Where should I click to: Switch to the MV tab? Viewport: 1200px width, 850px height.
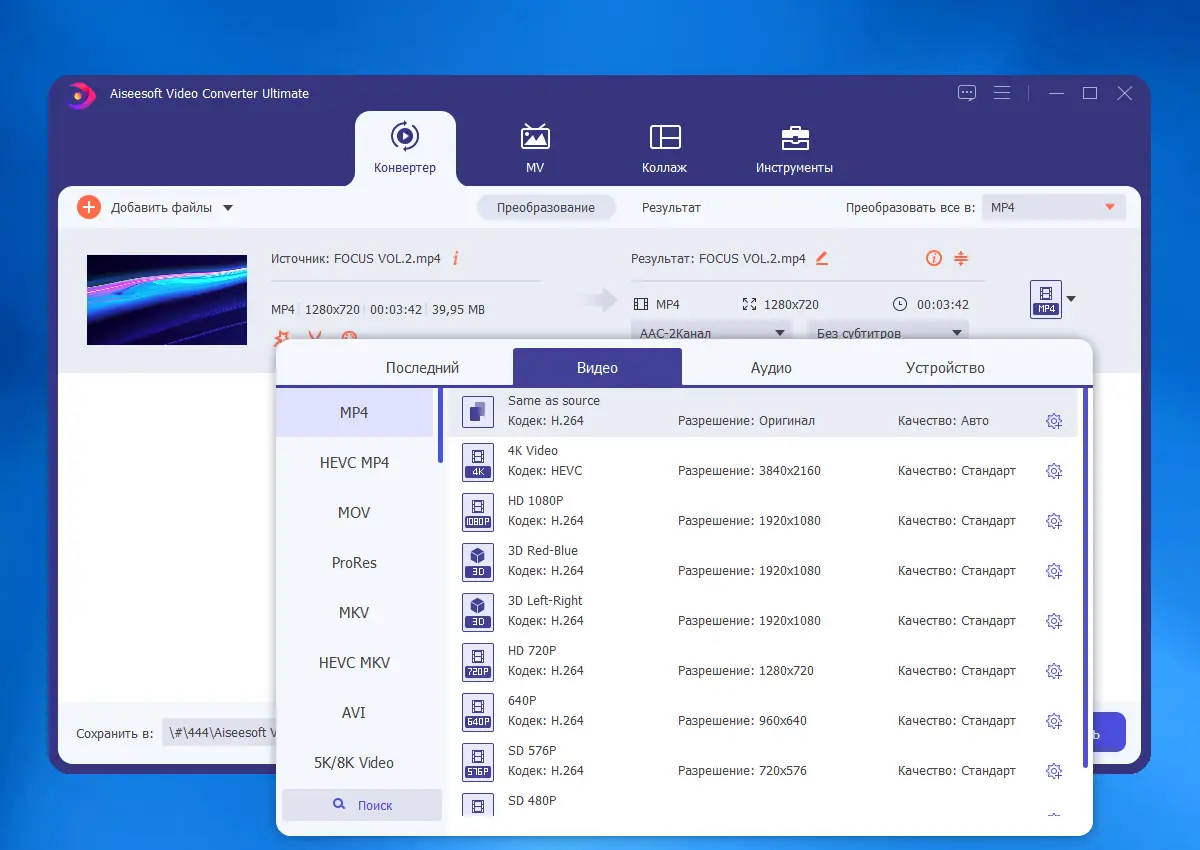pyautogui.click(x=535, y=148)
